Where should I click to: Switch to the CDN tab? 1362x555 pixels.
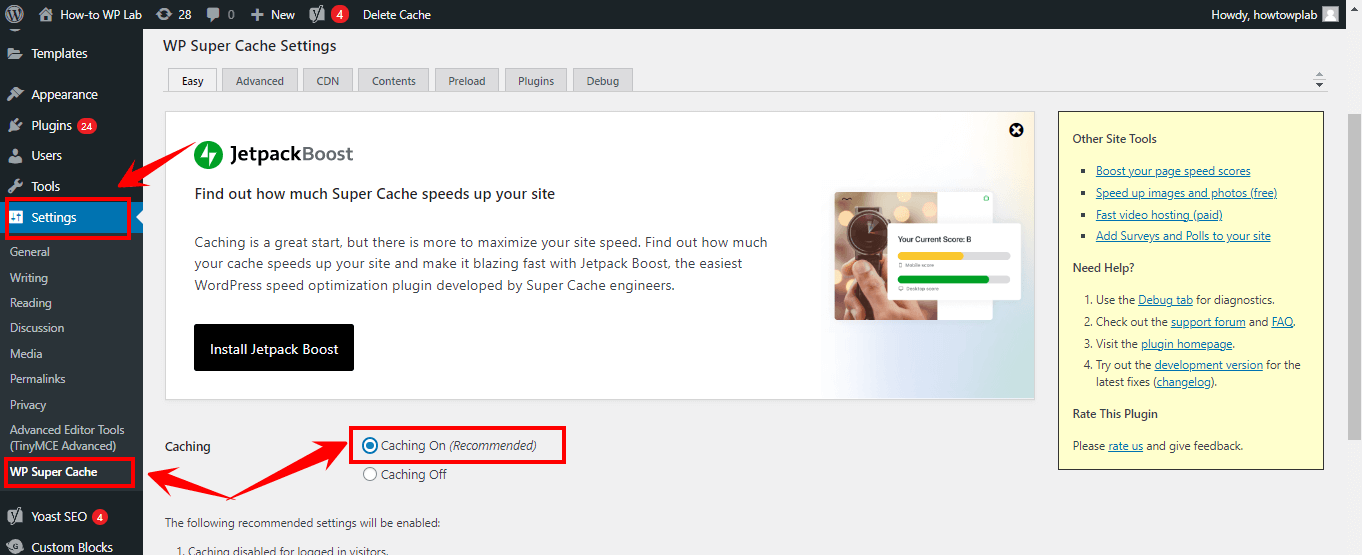coord(328,80)
